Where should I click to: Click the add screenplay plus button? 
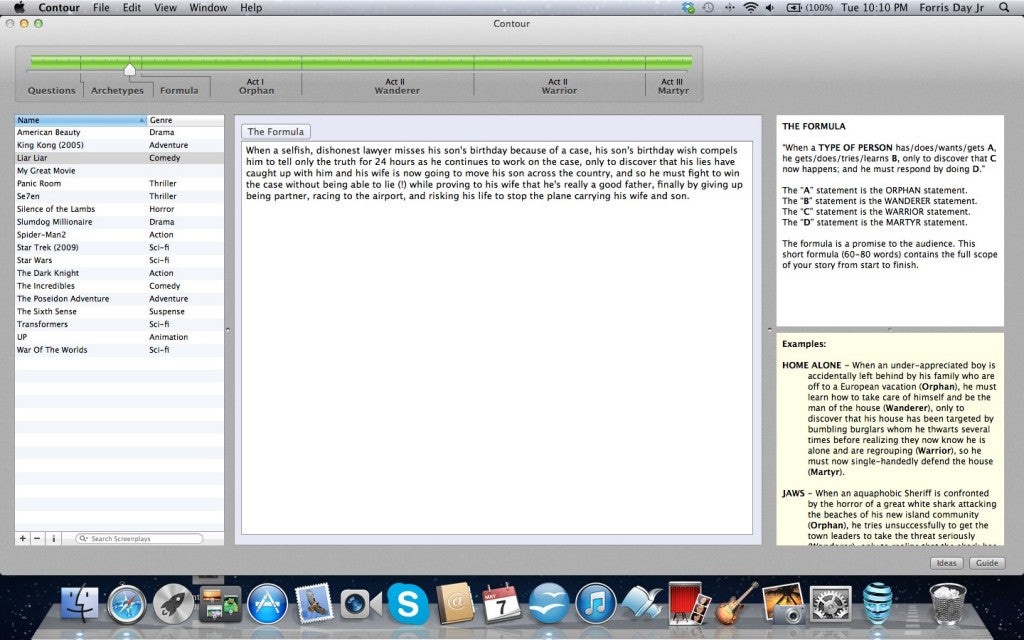coord(23,539)
